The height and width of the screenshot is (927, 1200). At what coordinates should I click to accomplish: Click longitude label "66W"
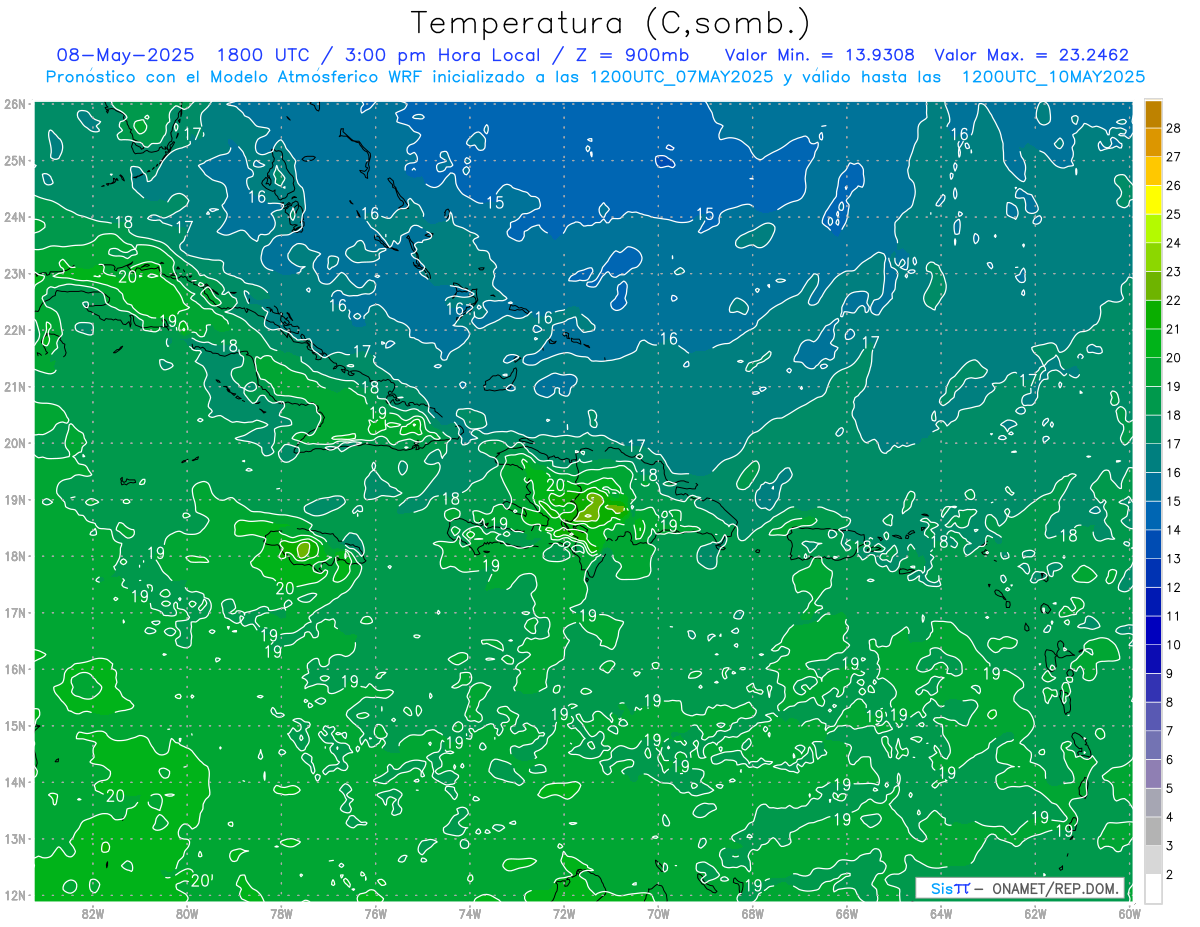click(x=847, y=913)
